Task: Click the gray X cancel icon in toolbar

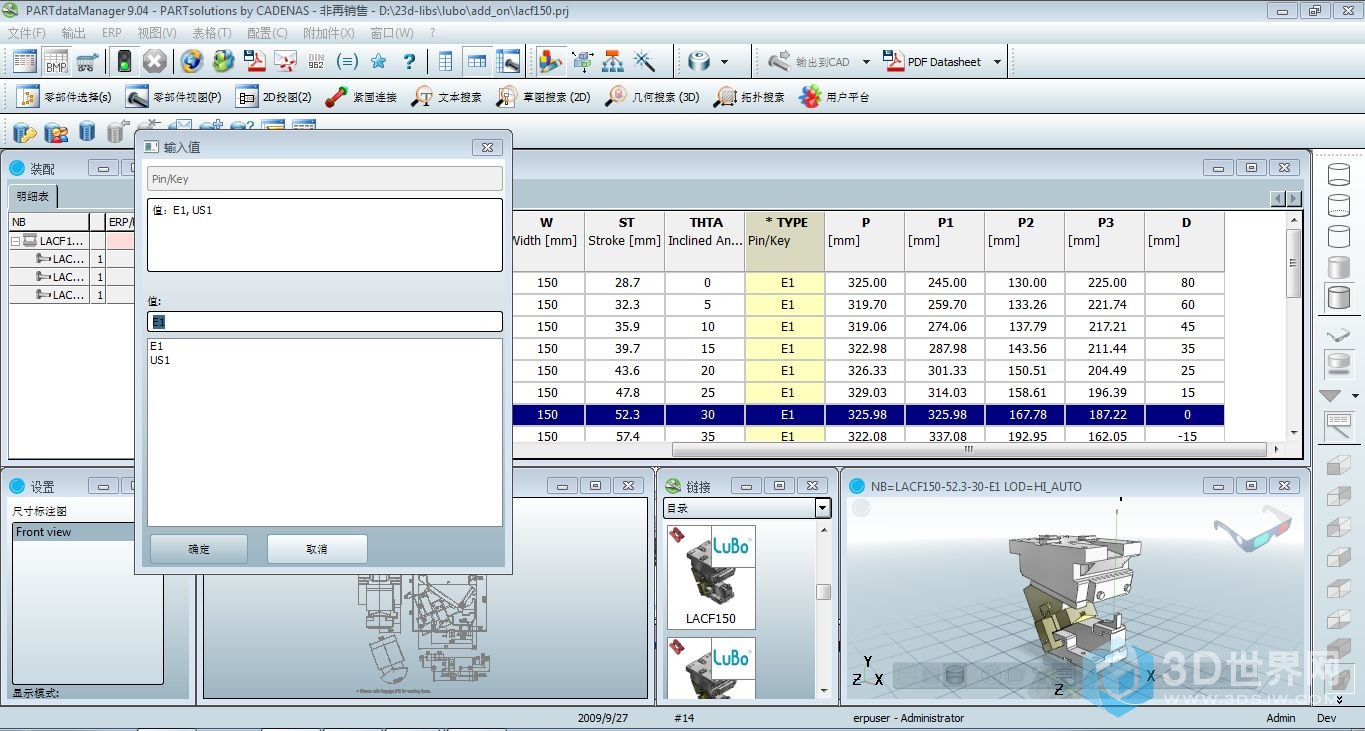Action: point(154,61)
